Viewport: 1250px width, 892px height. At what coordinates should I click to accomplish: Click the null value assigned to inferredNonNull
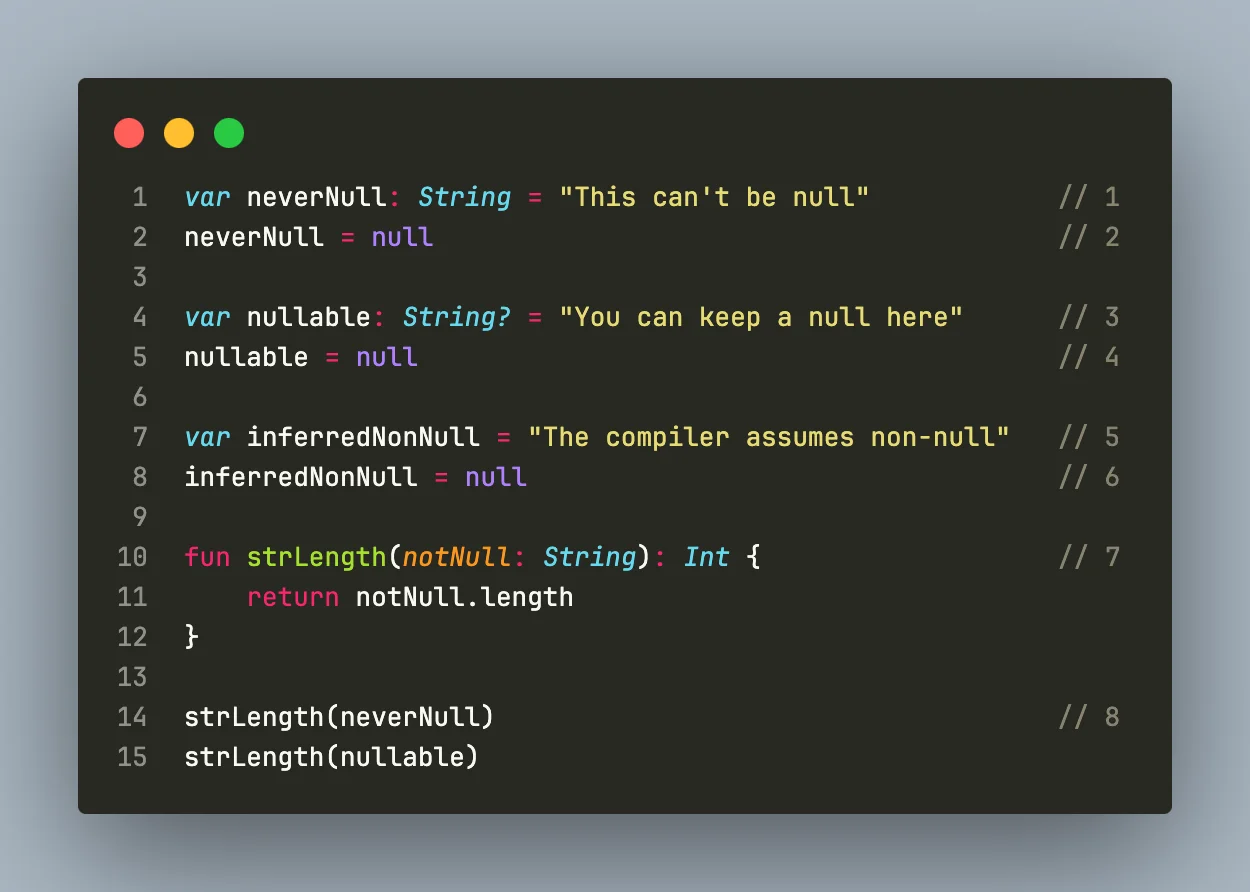coord(496,477)
